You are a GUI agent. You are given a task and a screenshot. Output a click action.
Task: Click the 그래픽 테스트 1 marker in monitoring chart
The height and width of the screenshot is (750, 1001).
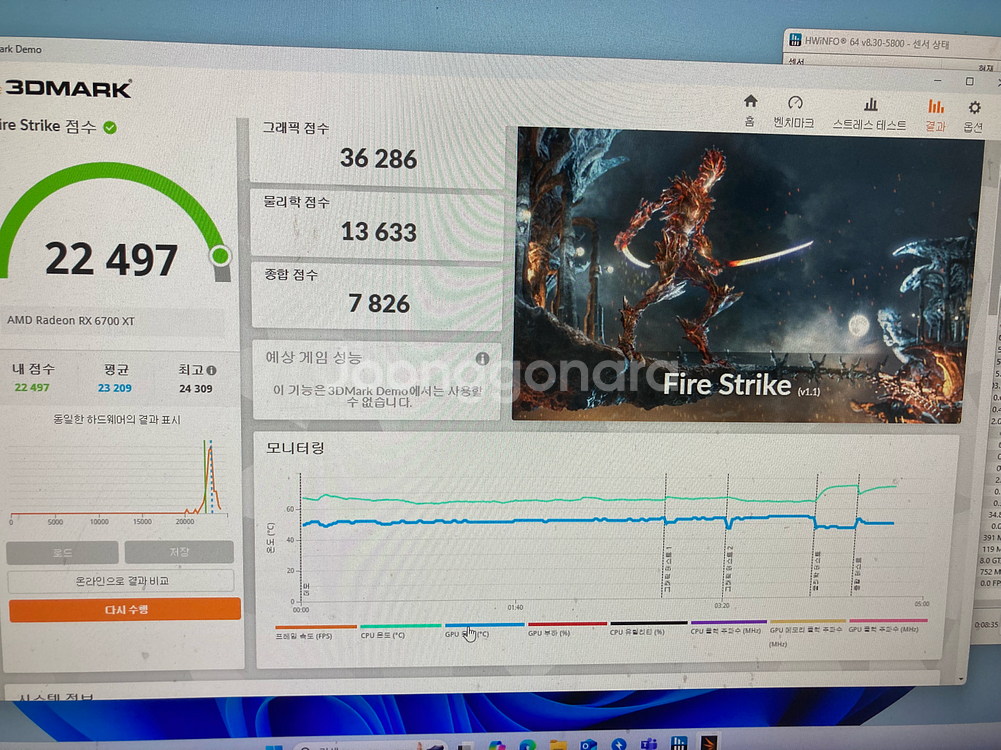668,569
